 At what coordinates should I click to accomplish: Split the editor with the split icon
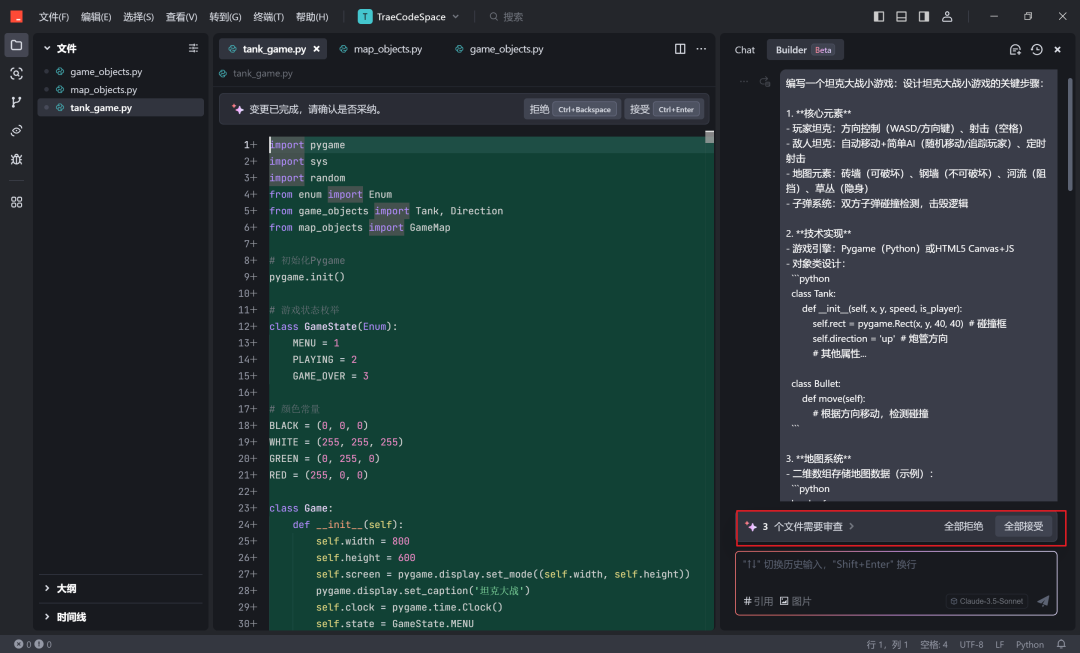[x=680, y=49]
